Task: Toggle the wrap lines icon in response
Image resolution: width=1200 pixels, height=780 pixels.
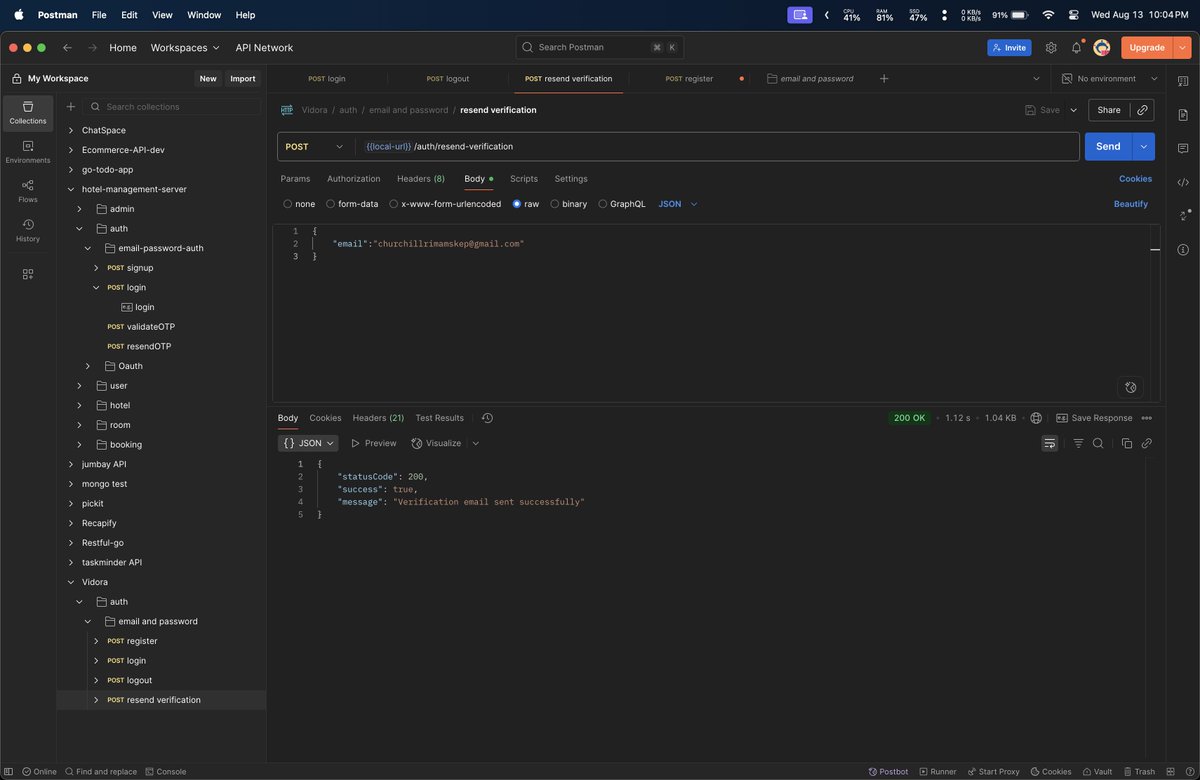Action: point(1049,443)
